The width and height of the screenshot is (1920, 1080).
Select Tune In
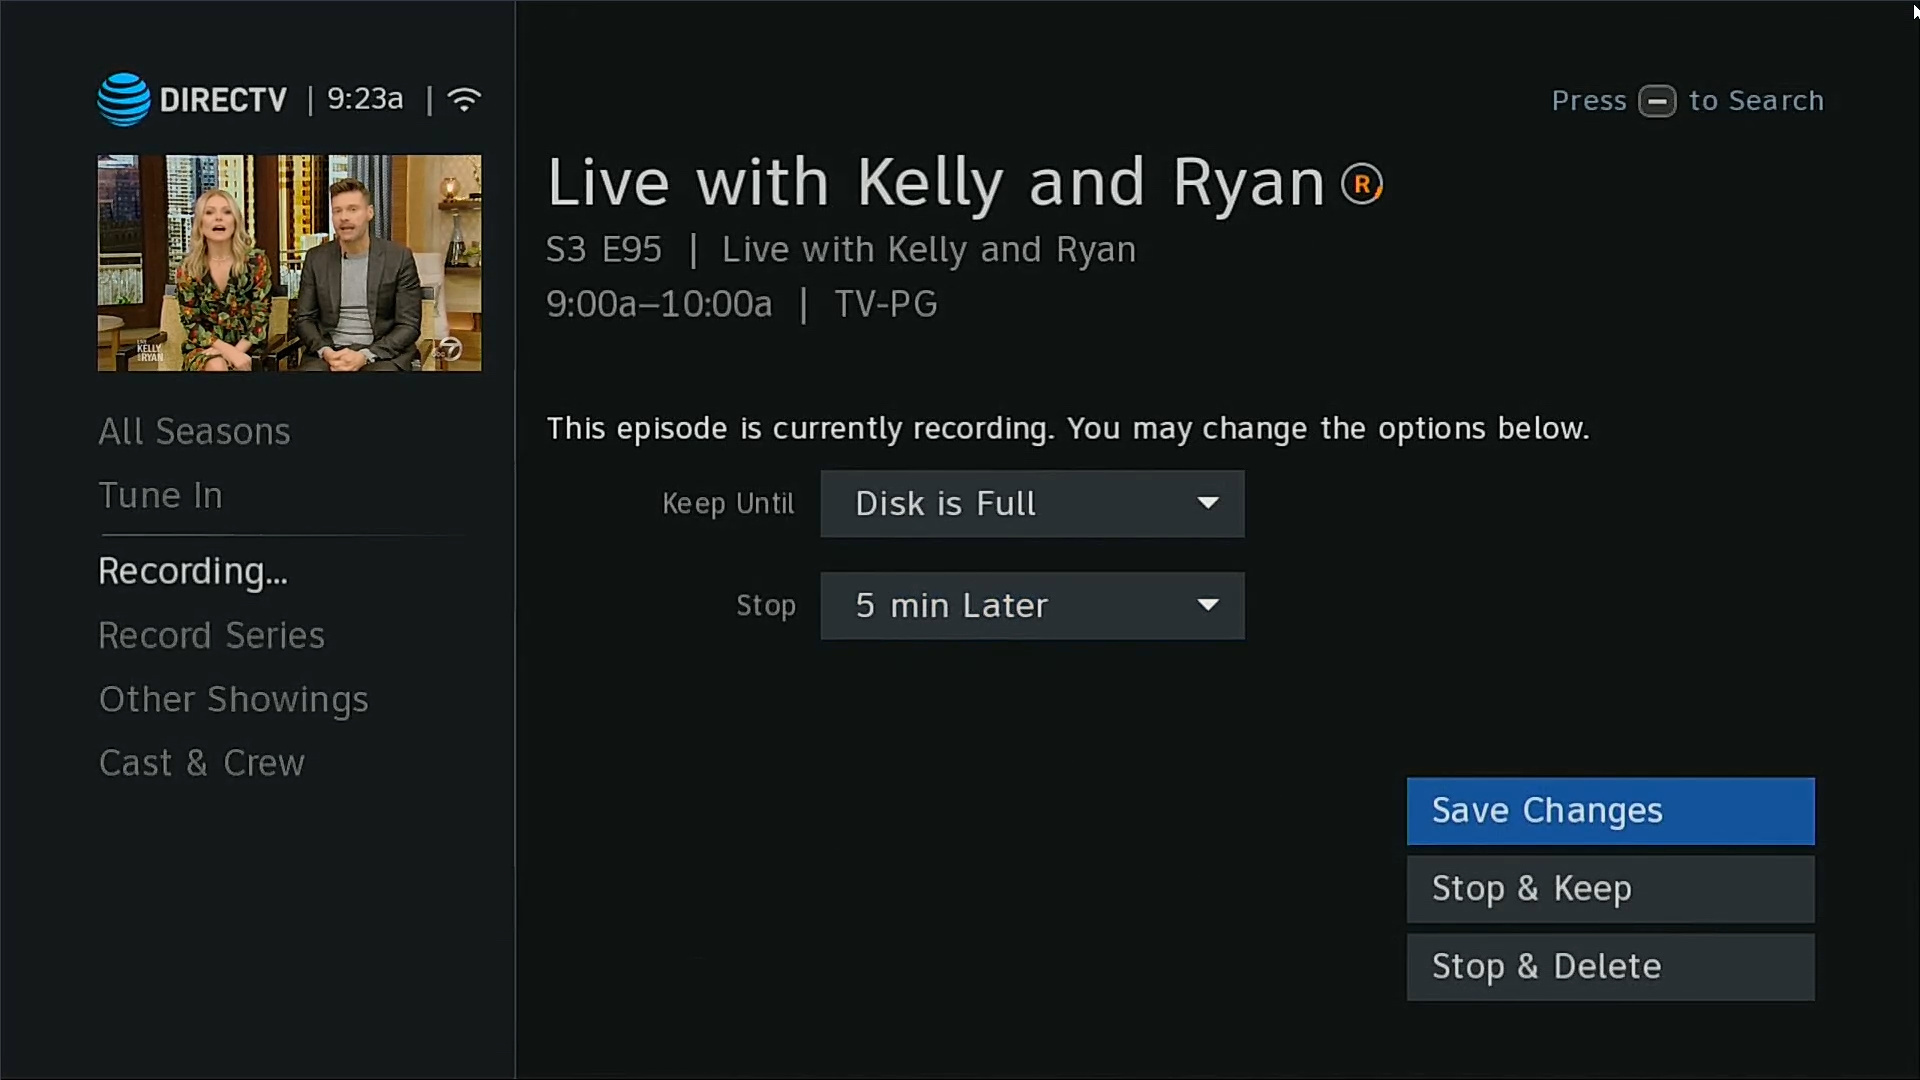coord(160,495)
